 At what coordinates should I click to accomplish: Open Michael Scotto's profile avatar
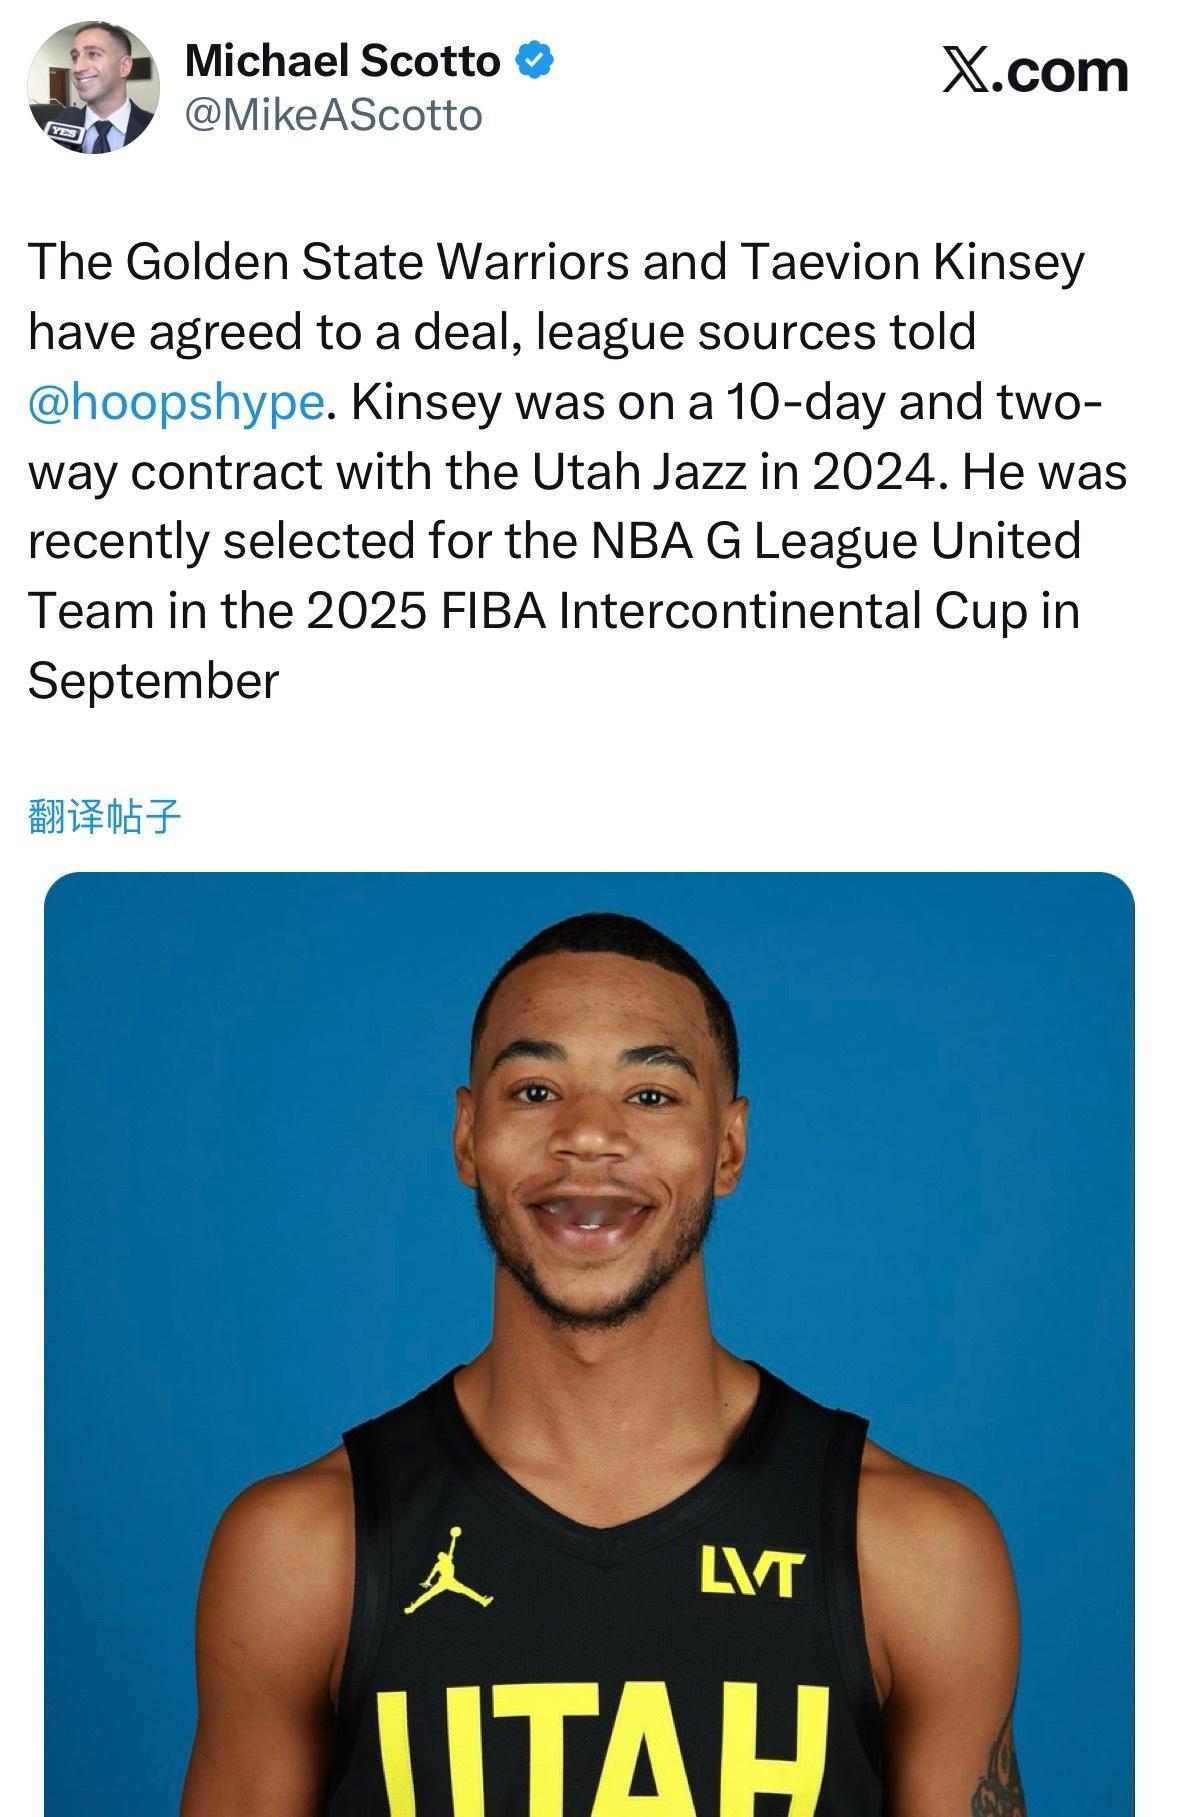(x=93, y=87)
